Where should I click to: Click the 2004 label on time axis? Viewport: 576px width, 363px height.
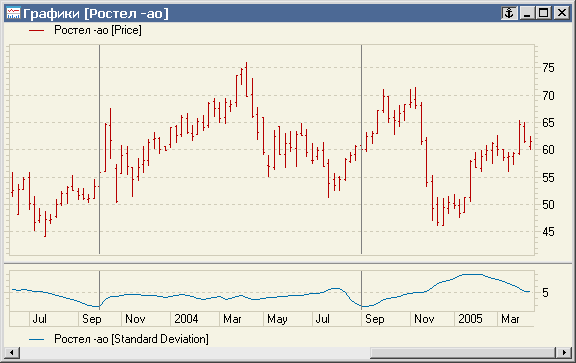click(x=186, y=319)
